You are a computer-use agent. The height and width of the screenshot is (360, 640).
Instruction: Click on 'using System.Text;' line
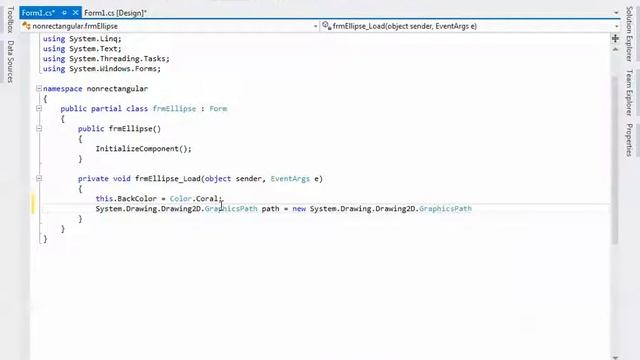pyautogui.click(x=82, y=49)
